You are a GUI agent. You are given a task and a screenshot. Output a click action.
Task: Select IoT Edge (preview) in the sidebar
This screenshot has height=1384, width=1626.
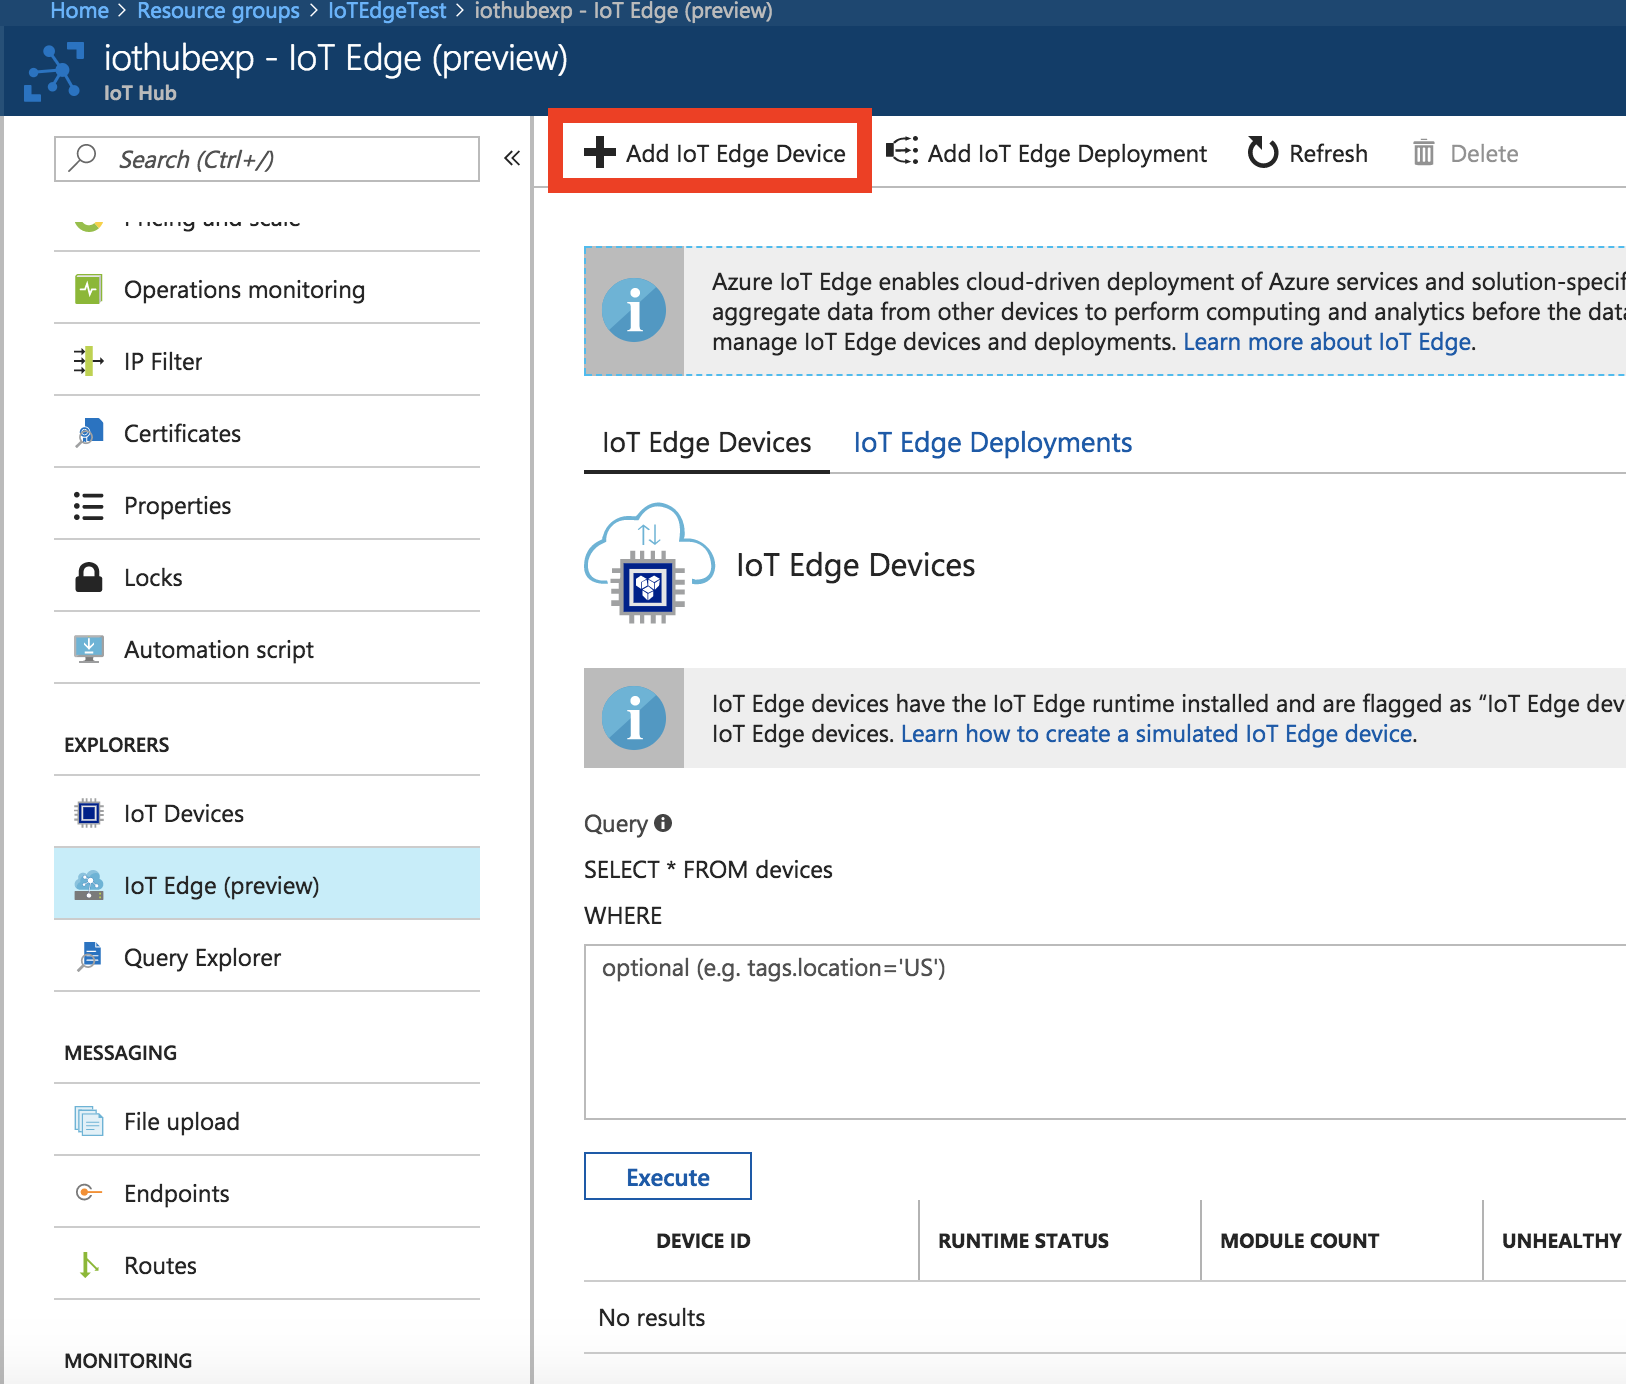point(267,884)
